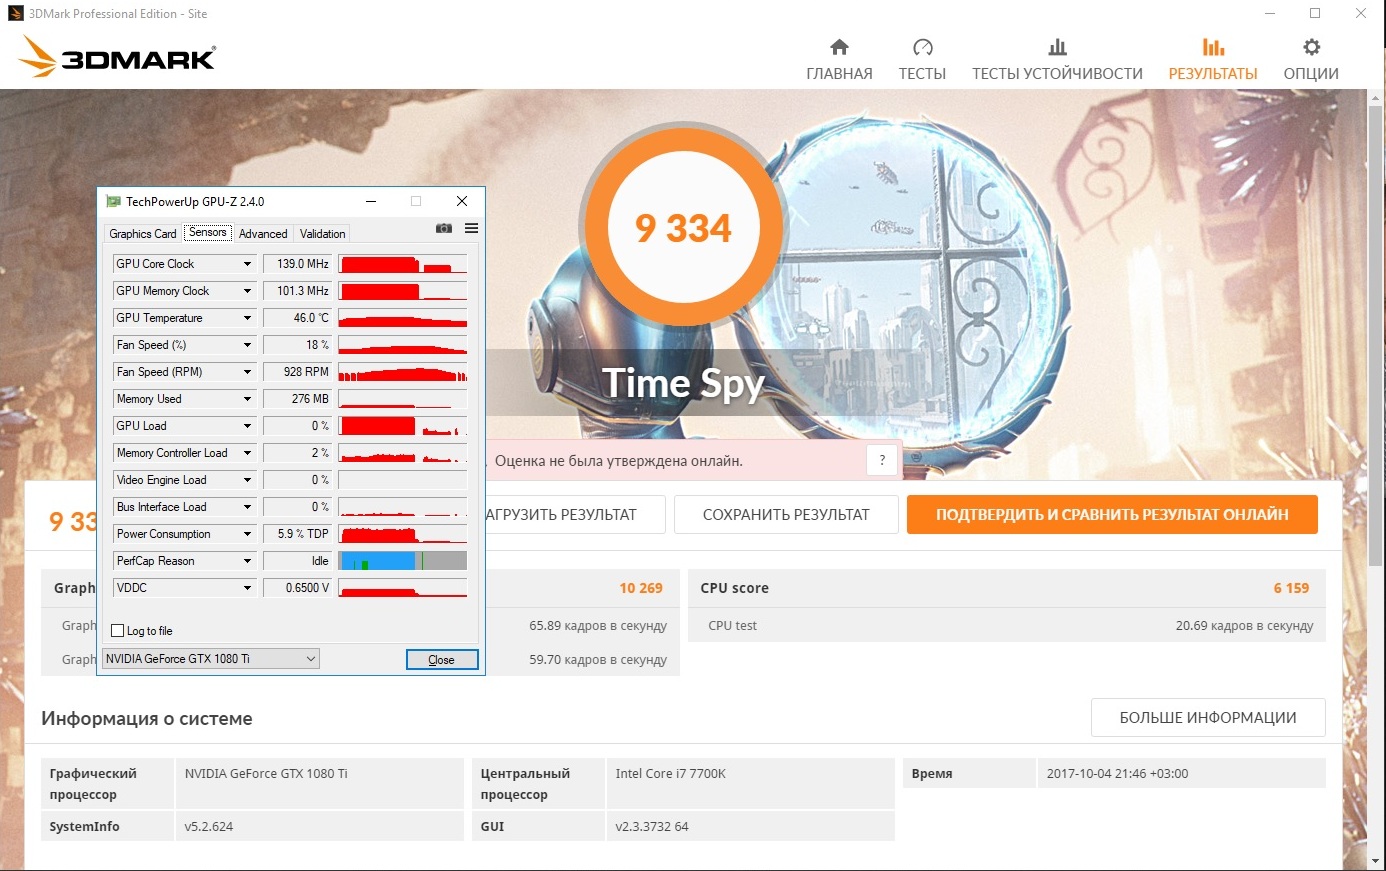Click the GPU Load history graph

pos(403,426)
